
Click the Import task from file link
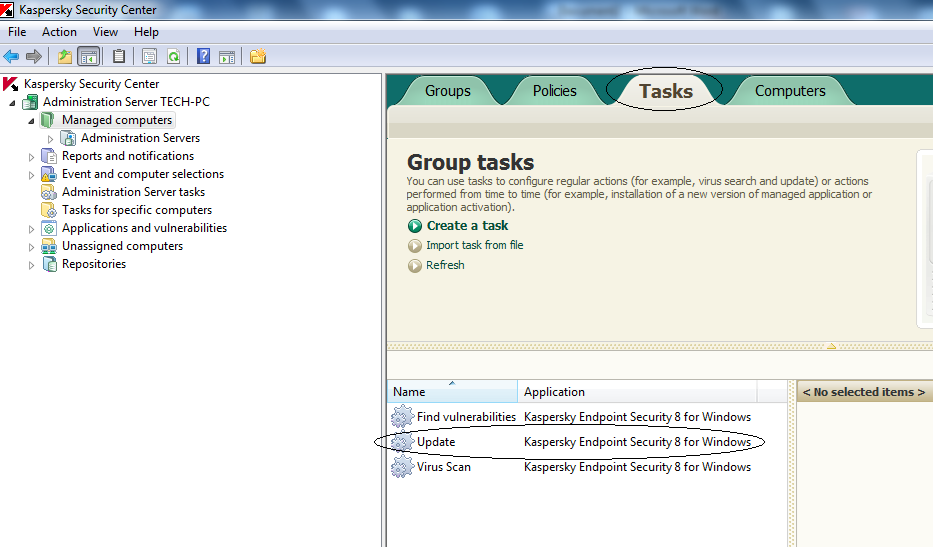[x=474, y=245]
